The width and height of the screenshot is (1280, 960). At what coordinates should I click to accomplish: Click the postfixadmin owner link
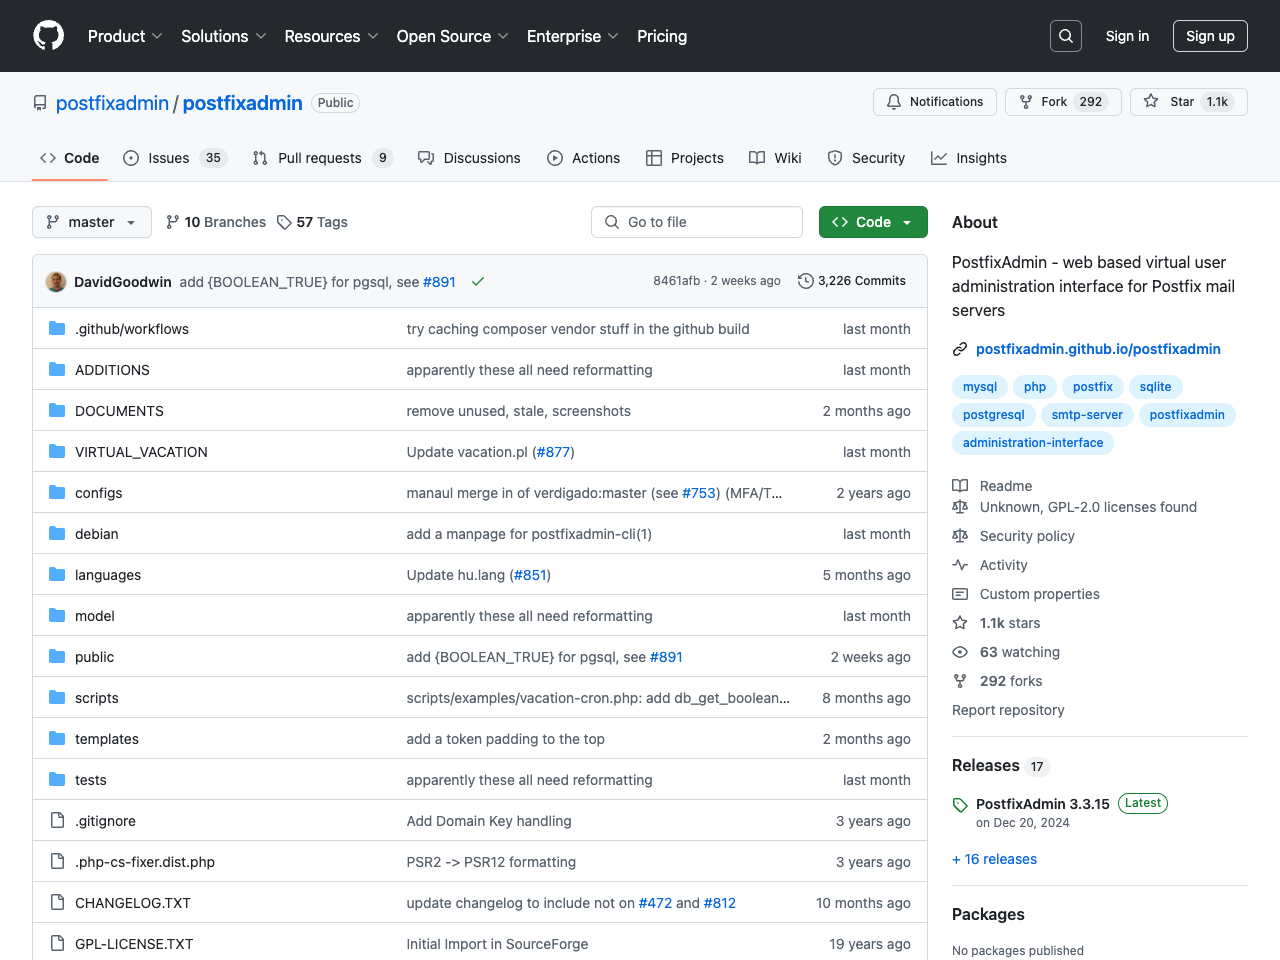click(112, 103)
